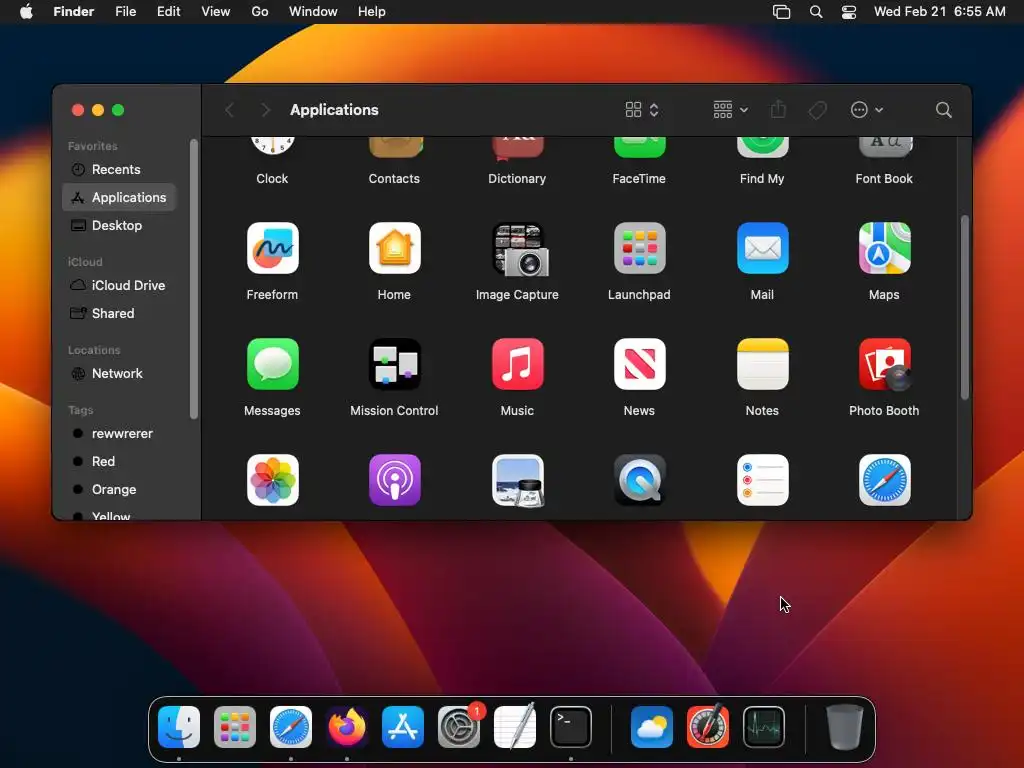The width and height of the screenshot is (1024, 768).
Task: Select Network under Locations
Action: pos(119,374)
